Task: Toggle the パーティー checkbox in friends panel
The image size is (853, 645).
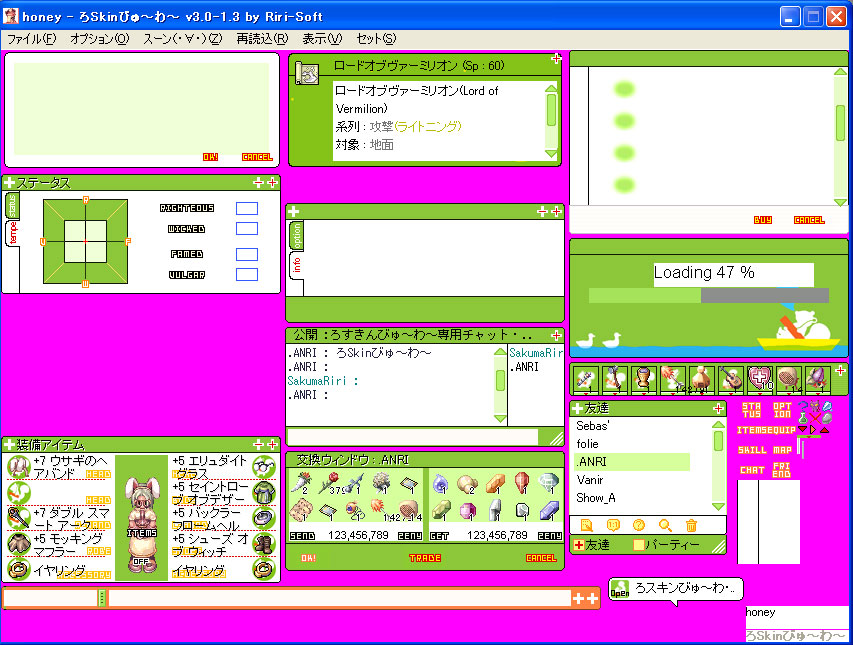Action: pyautogui.click(x=639, y=544)
